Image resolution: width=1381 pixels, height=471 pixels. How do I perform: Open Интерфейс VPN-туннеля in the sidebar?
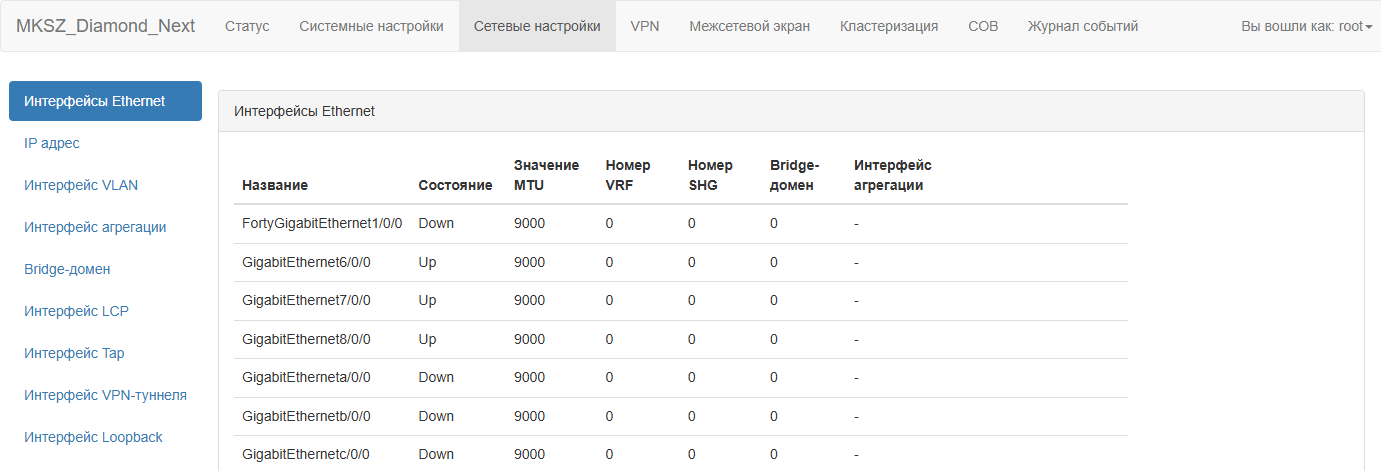coord(105,395)
